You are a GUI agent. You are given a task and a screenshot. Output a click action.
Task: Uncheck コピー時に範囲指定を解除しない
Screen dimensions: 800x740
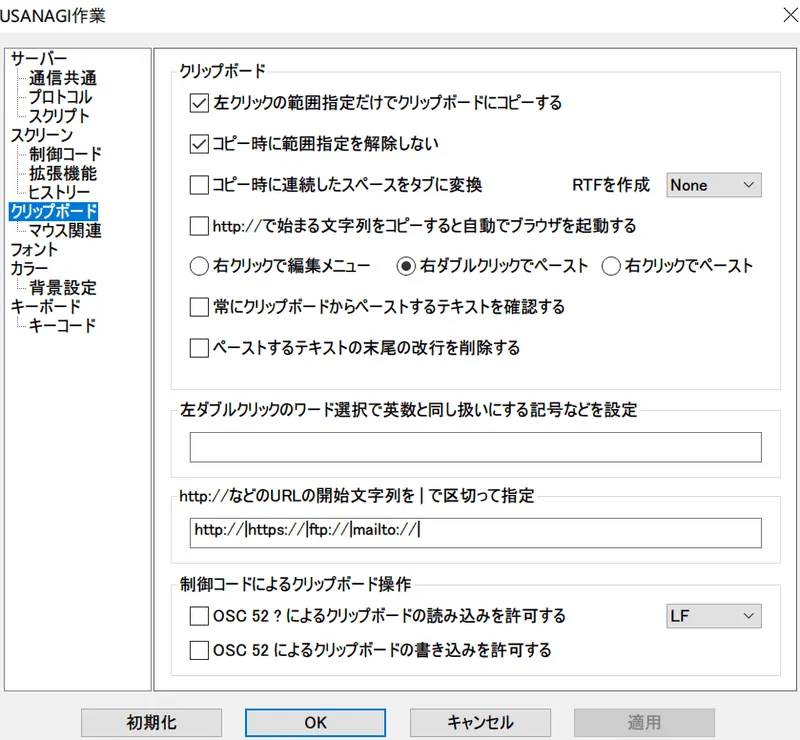click(199, 144)
